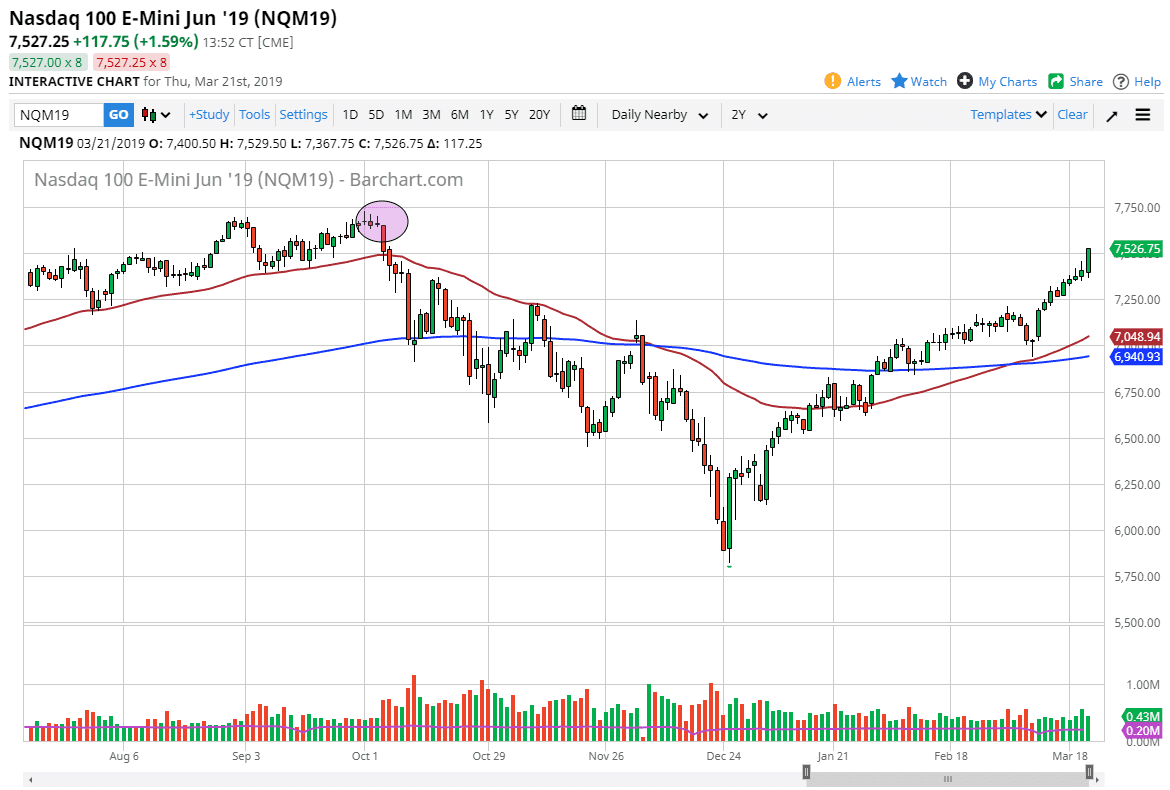Image resolution: width=1170 pixels, height=790 pixels.
Task: Clear chart annotations with Clear link
Action: coord(1071,114)
